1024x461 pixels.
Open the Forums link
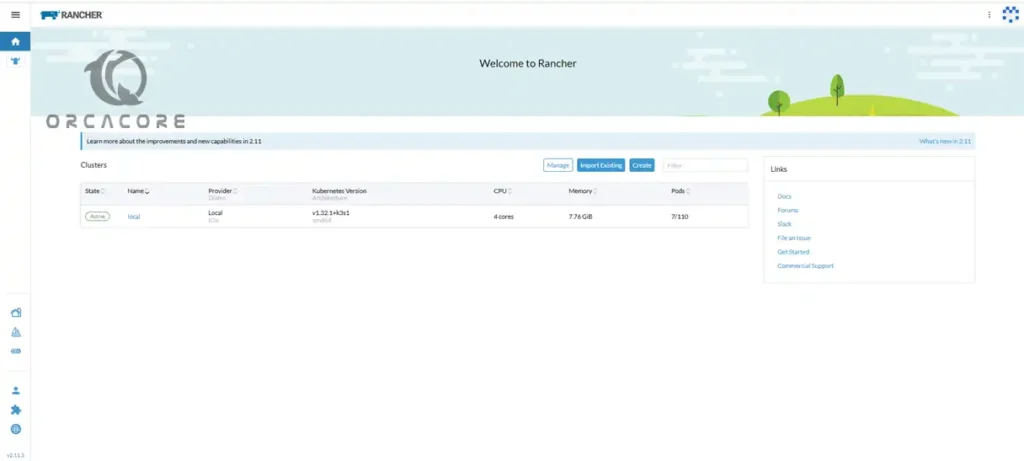tap(788, 210)
